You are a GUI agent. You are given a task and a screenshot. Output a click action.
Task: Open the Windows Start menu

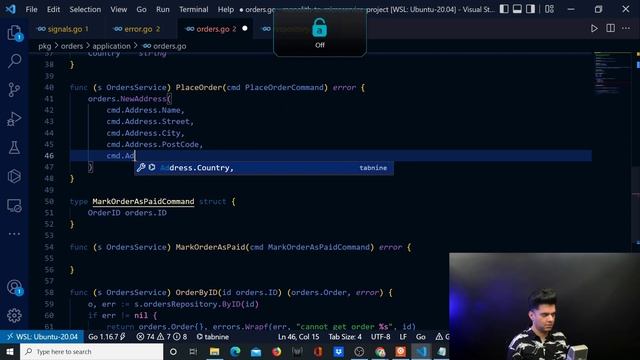pos(9,351)
